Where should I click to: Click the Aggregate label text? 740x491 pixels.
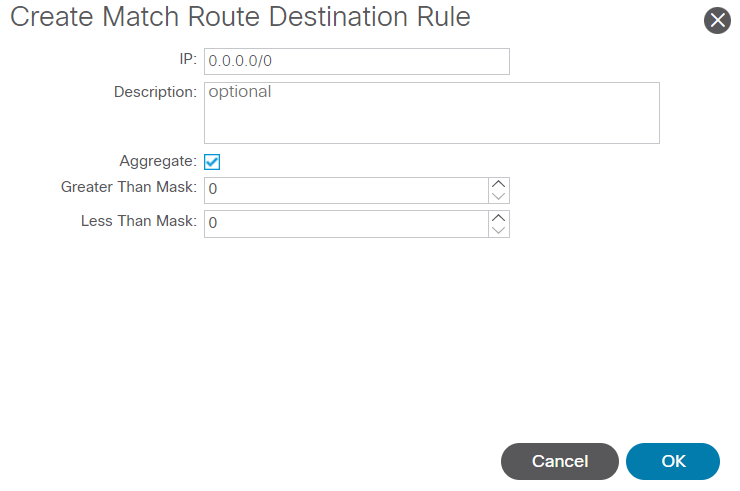pyautogui.click(x=158, y=161)
